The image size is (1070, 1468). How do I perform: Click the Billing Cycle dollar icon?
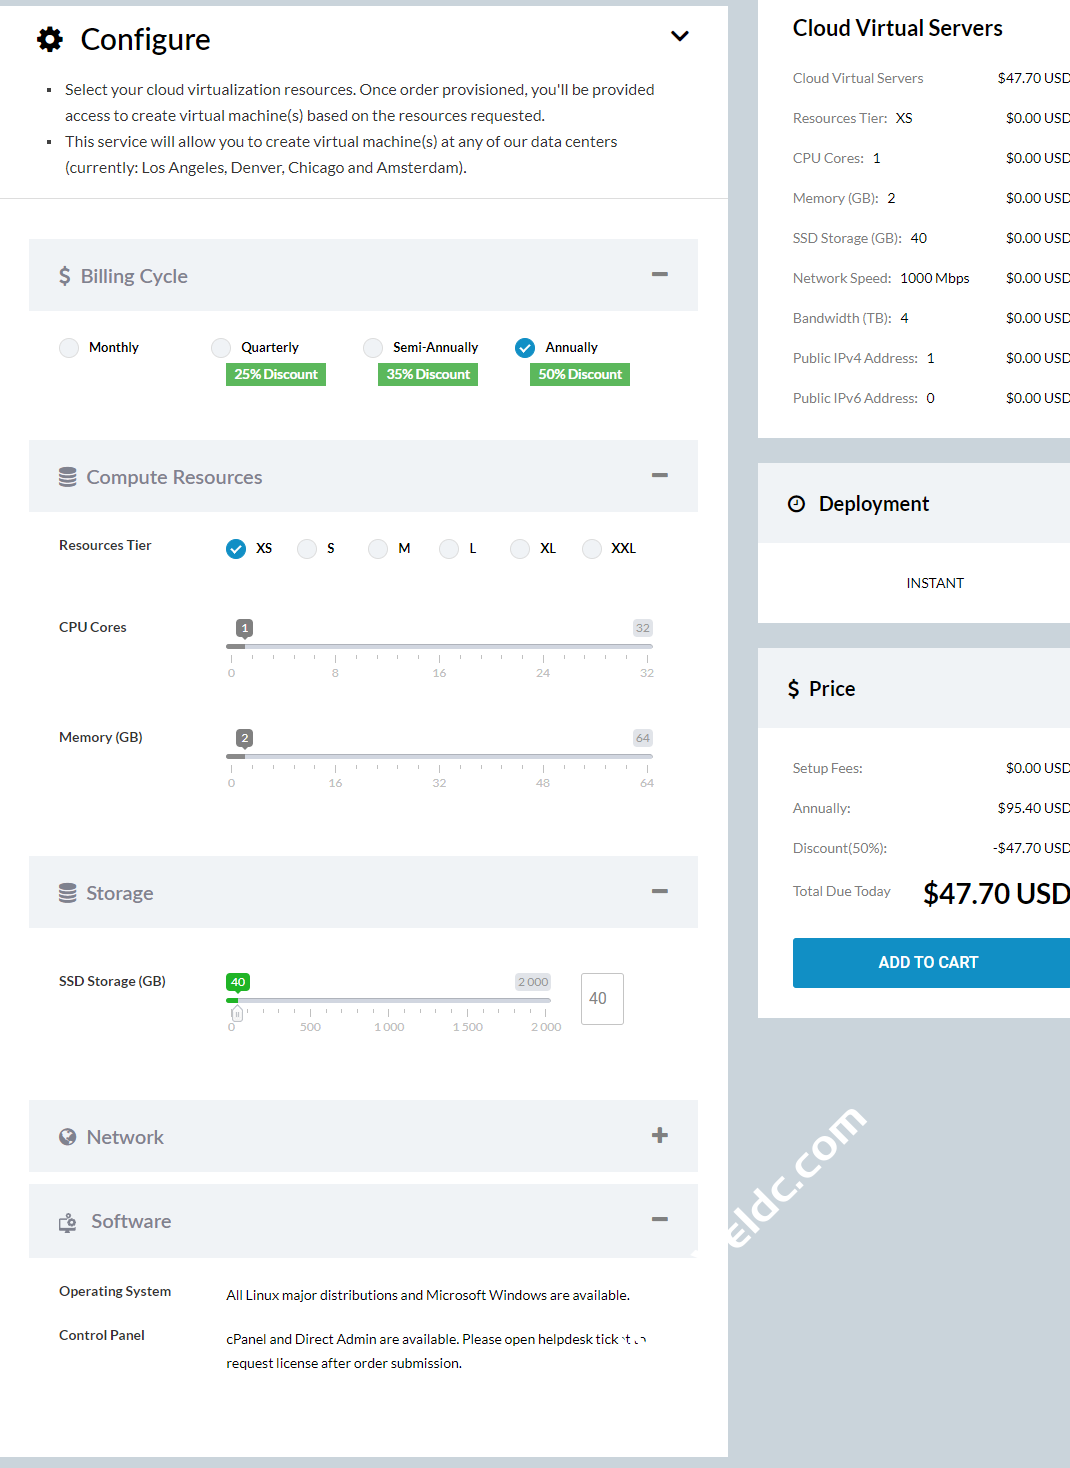(65, 276)
